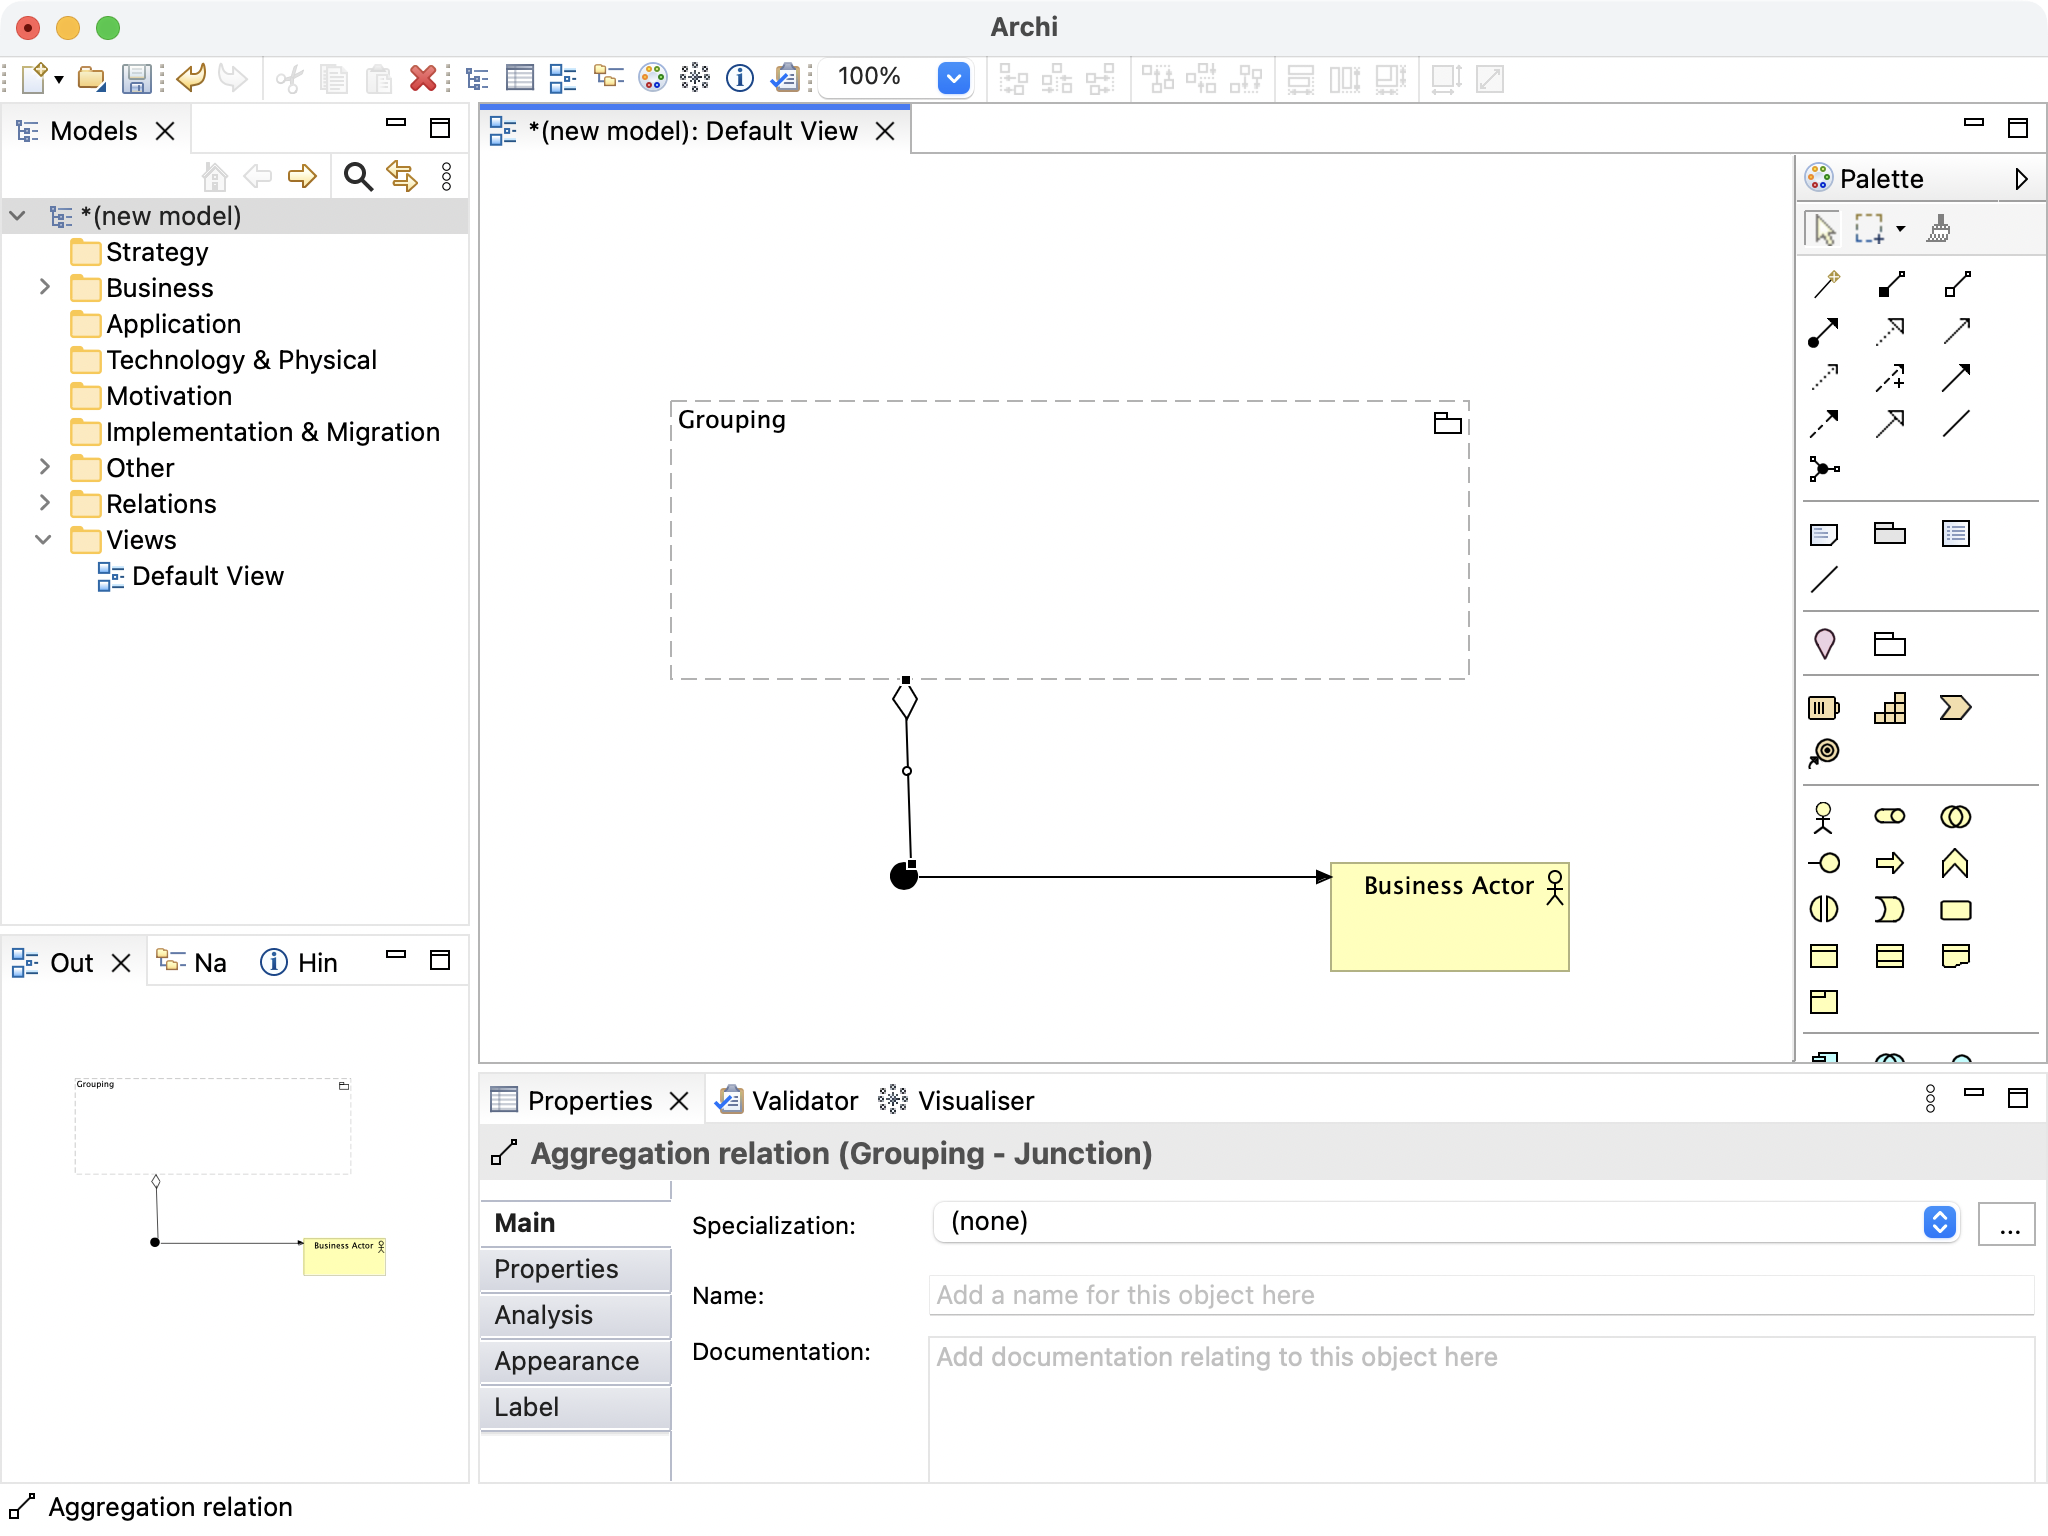Viewport: 2048px width, 1536px height.
Task: Switch to the Validator tab
Action: (x=787, y=1101)
